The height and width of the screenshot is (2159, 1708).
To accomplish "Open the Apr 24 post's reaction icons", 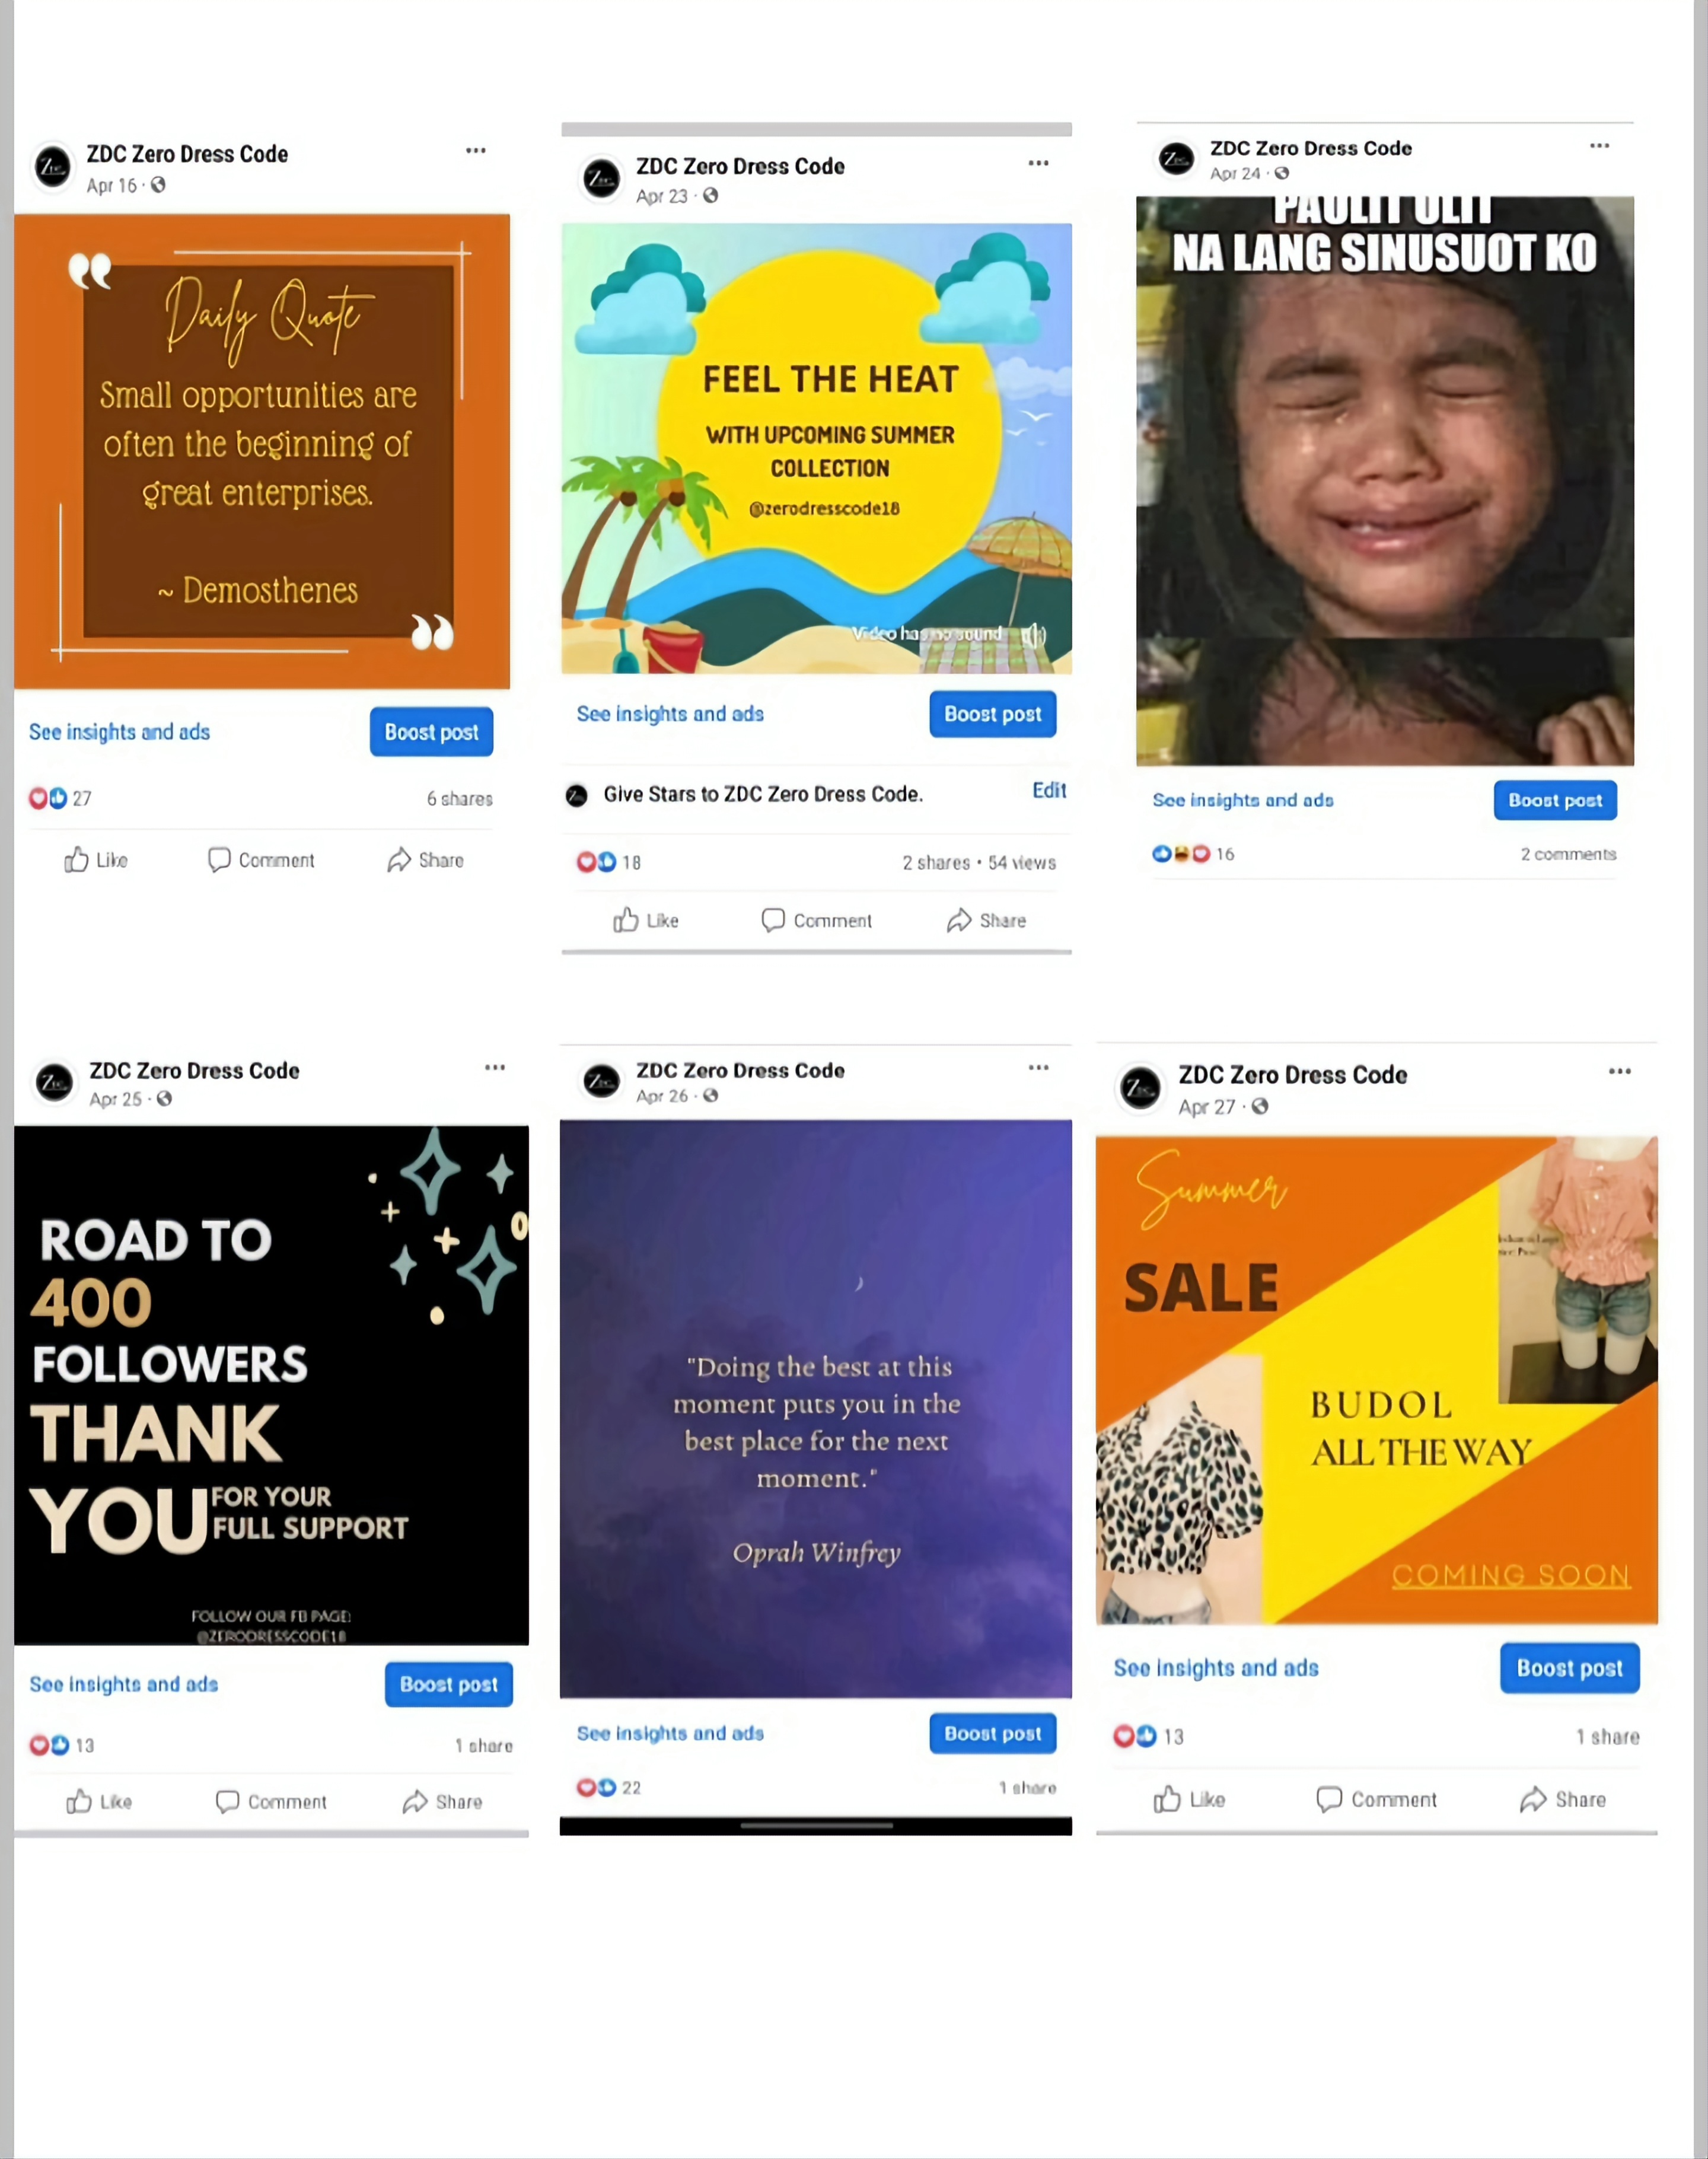I will (1181, 854).
